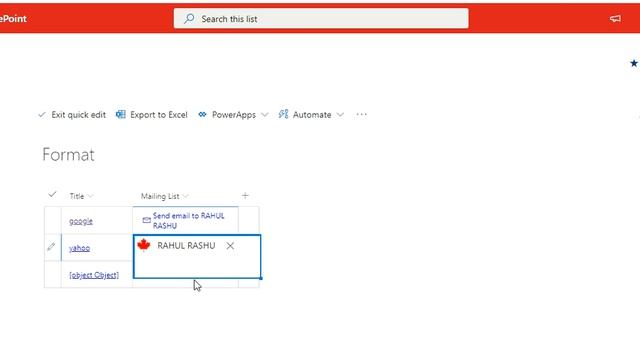Viewport: 640px width, 360px height.
Task: Click the Mailing List column header
Action: 160,196
